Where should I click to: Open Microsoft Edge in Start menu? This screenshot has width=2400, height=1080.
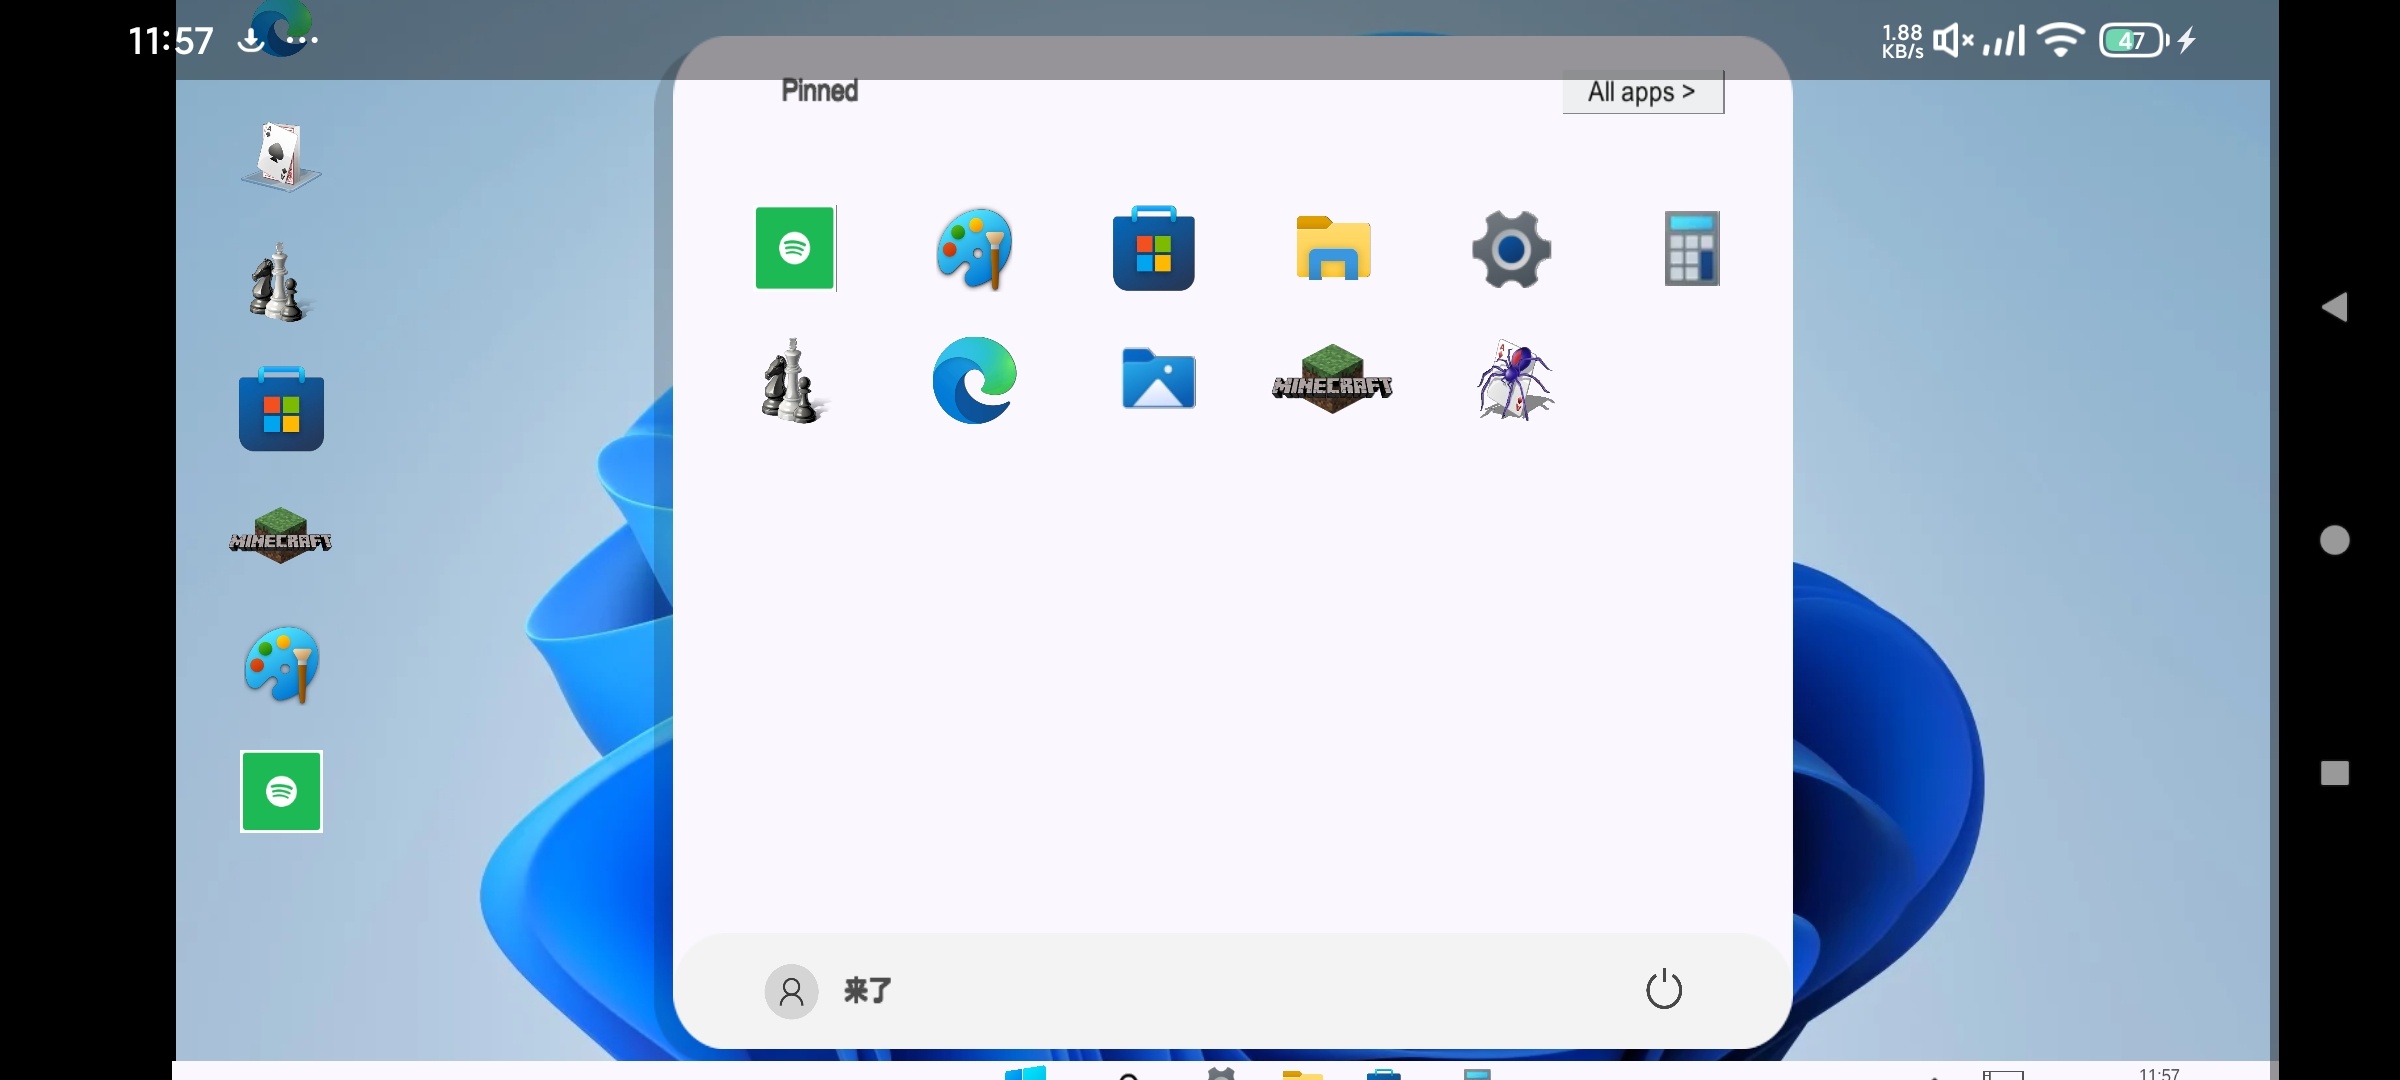tap(974, 380)
